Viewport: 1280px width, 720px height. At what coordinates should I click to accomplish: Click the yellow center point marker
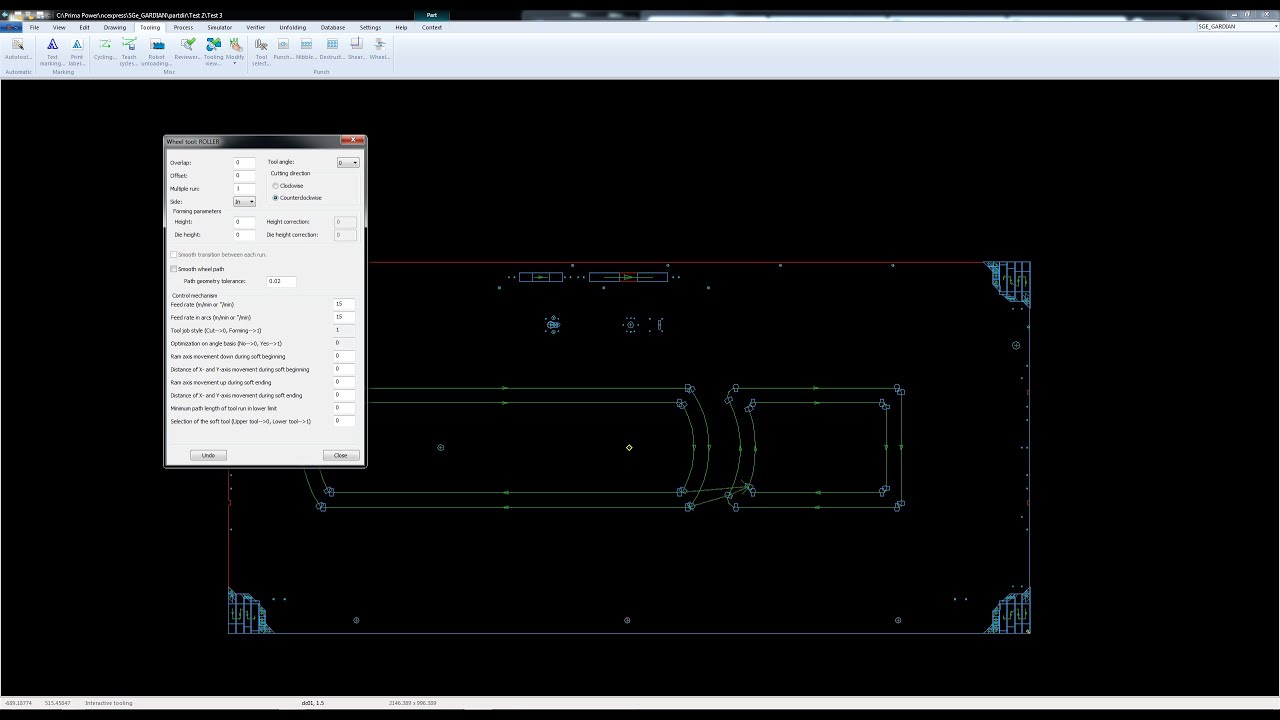pyautogui.click(x=629, y=448)
